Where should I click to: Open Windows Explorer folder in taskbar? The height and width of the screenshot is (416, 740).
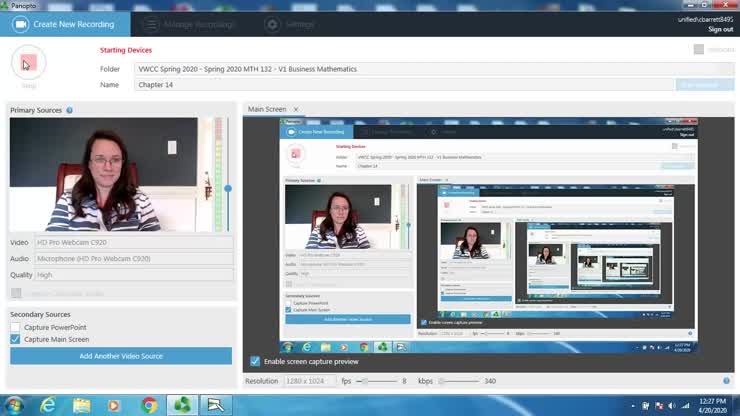point(81,405)
